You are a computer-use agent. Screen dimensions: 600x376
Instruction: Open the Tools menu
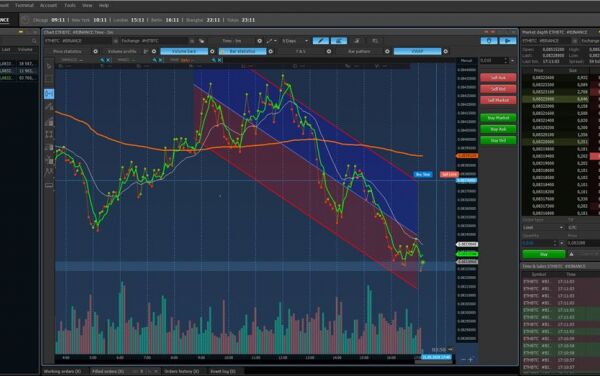[70, 5]
